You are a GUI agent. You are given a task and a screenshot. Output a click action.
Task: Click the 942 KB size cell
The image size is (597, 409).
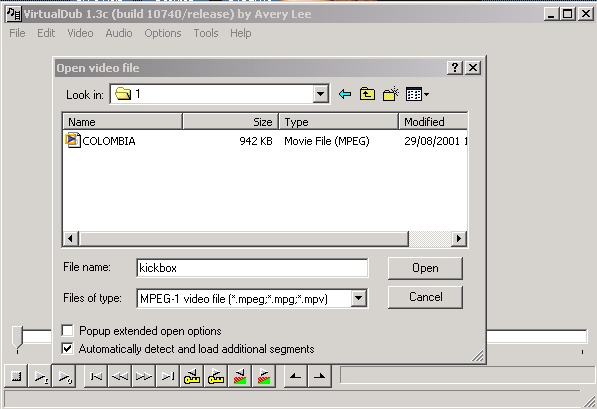coord(255,141)
